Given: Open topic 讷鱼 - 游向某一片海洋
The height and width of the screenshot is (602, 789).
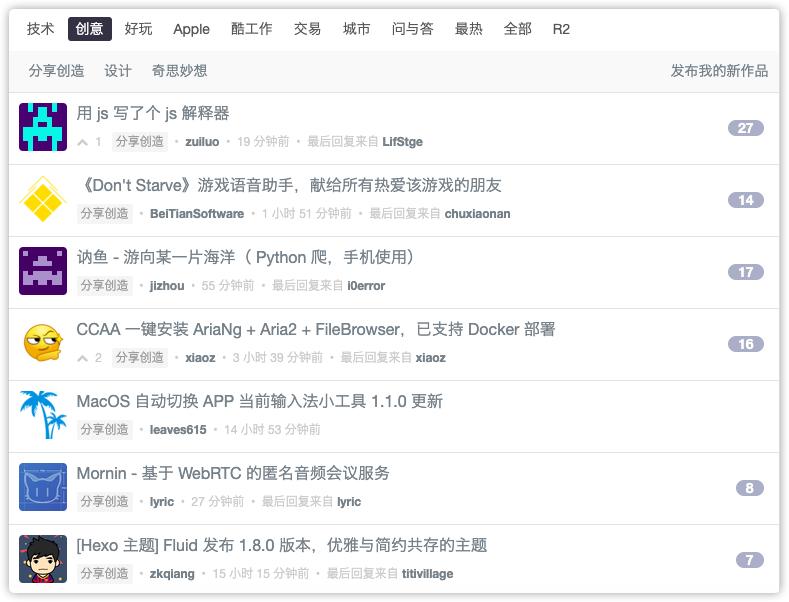Looking at the screenshot, I should pos(246,257).
